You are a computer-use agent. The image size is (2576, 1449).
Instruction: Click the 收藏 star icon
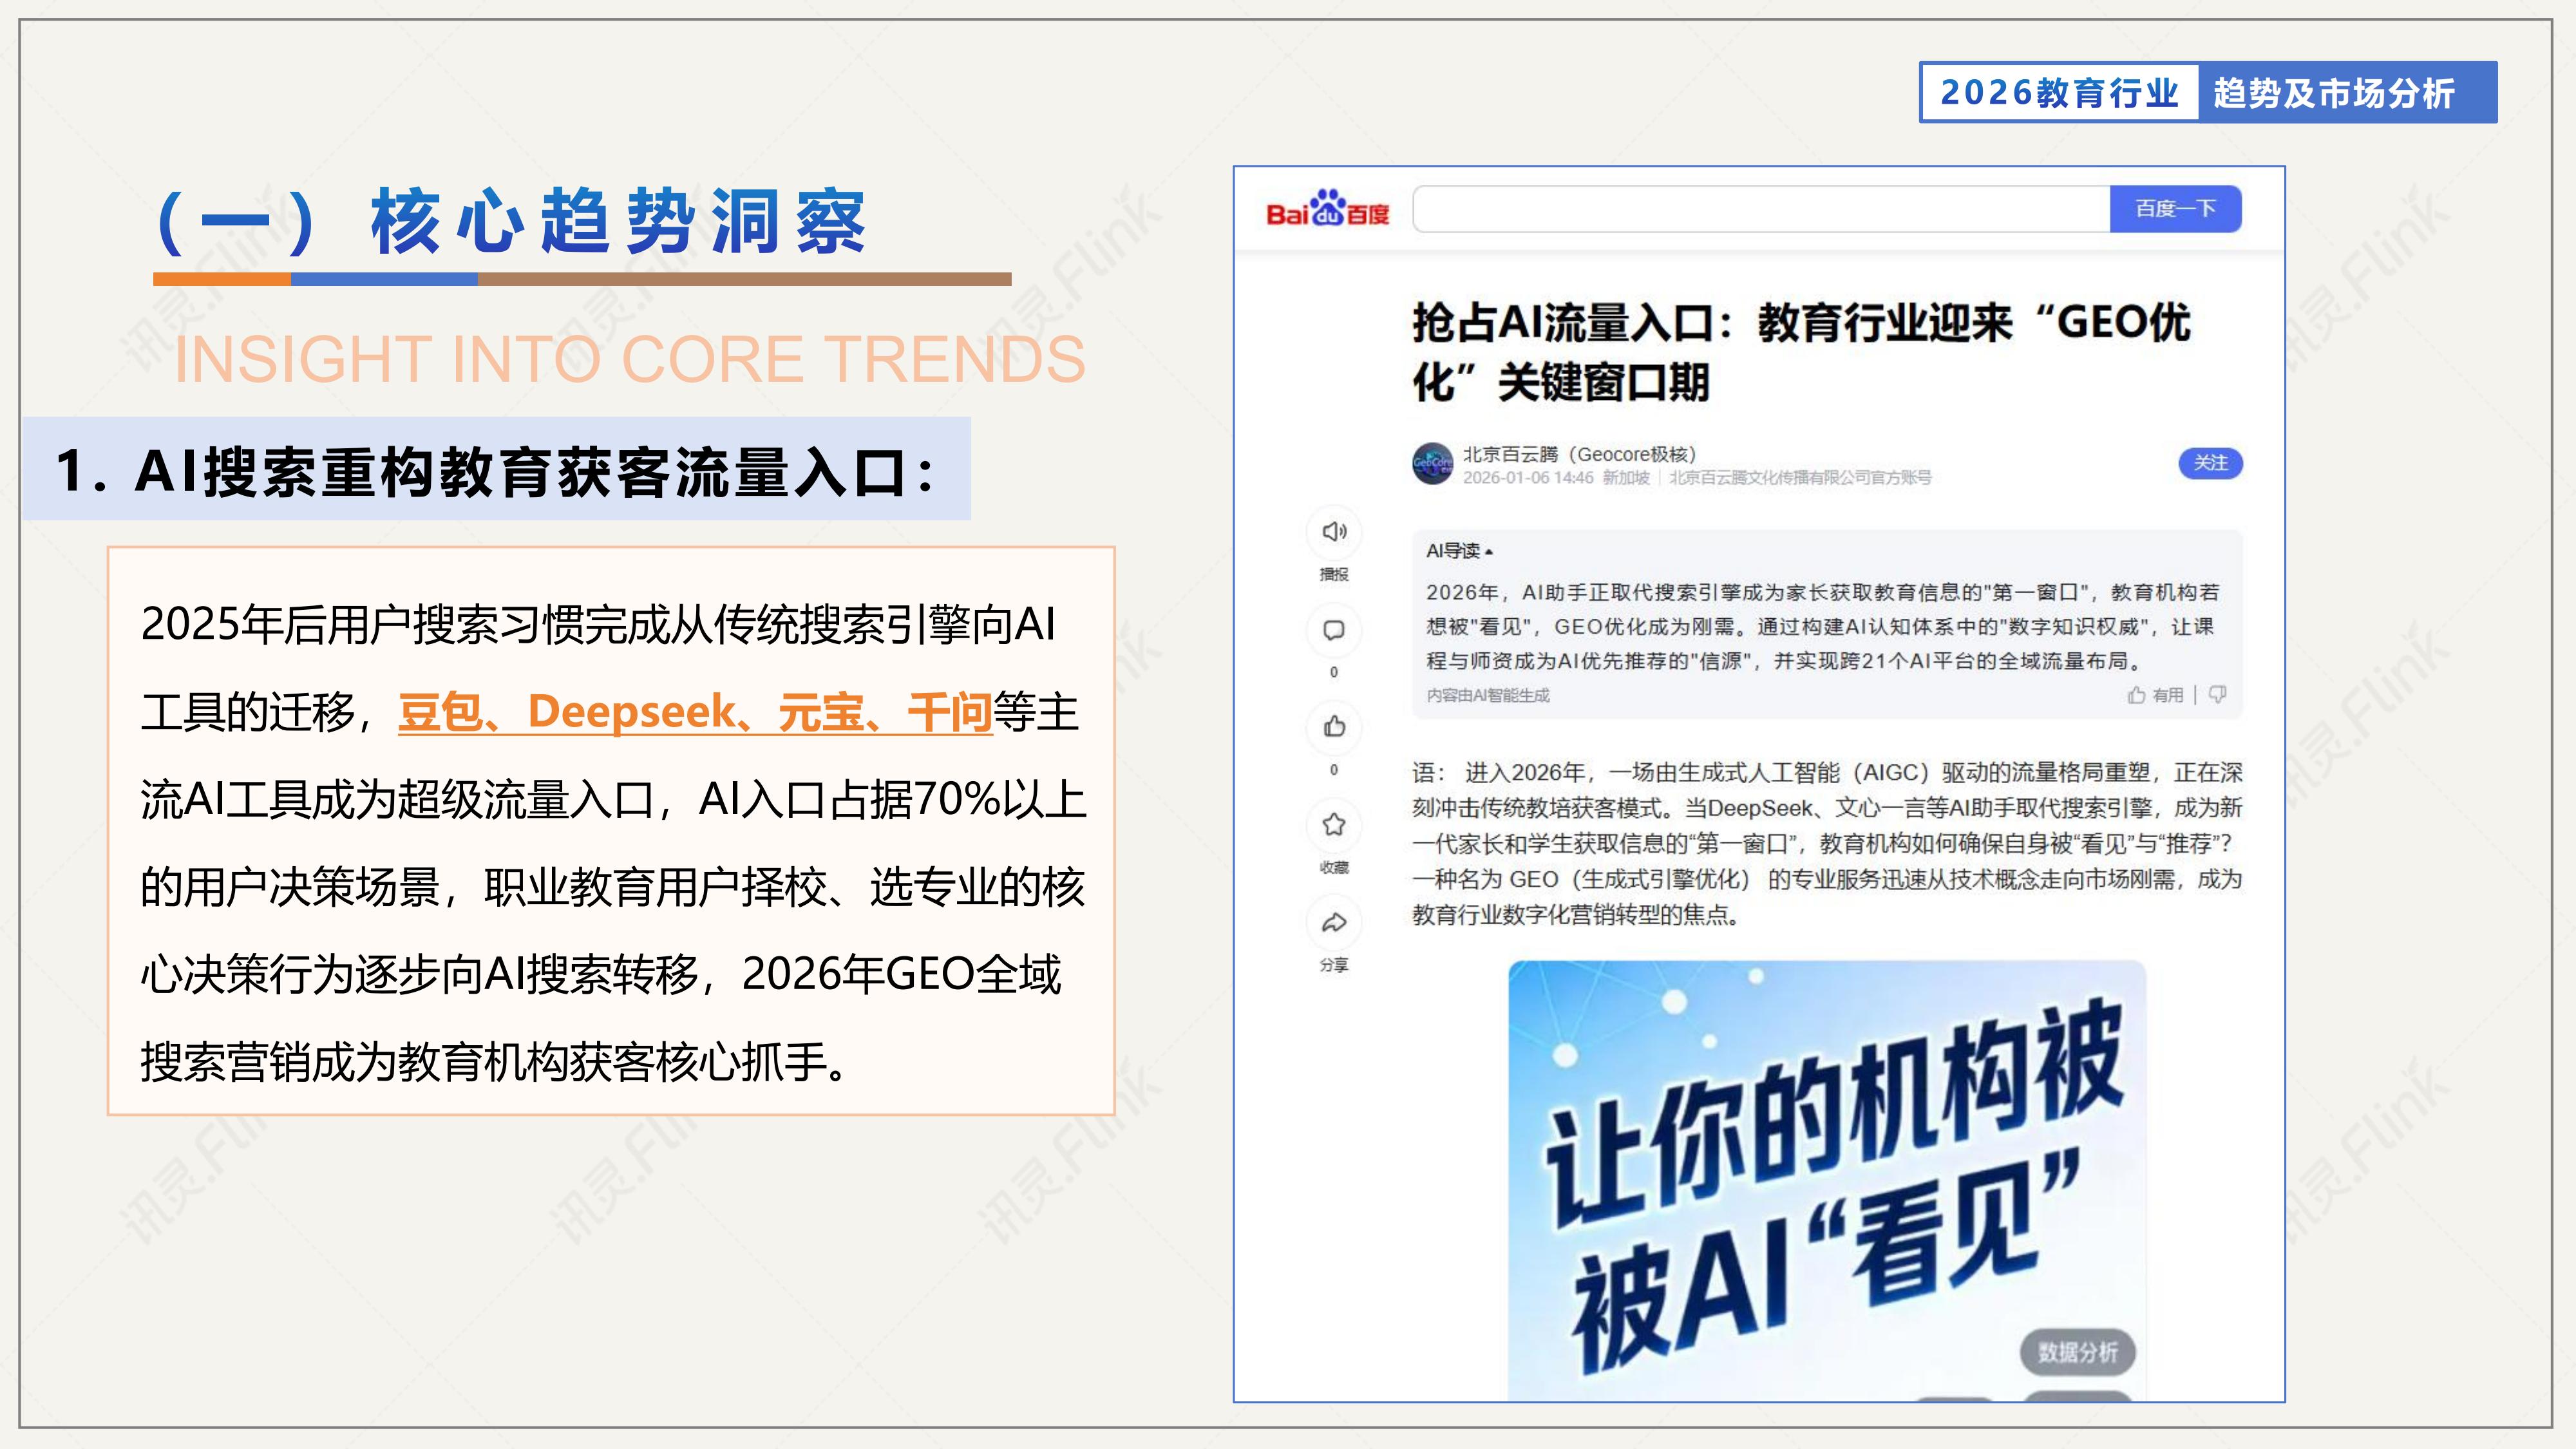point(1334,825)
